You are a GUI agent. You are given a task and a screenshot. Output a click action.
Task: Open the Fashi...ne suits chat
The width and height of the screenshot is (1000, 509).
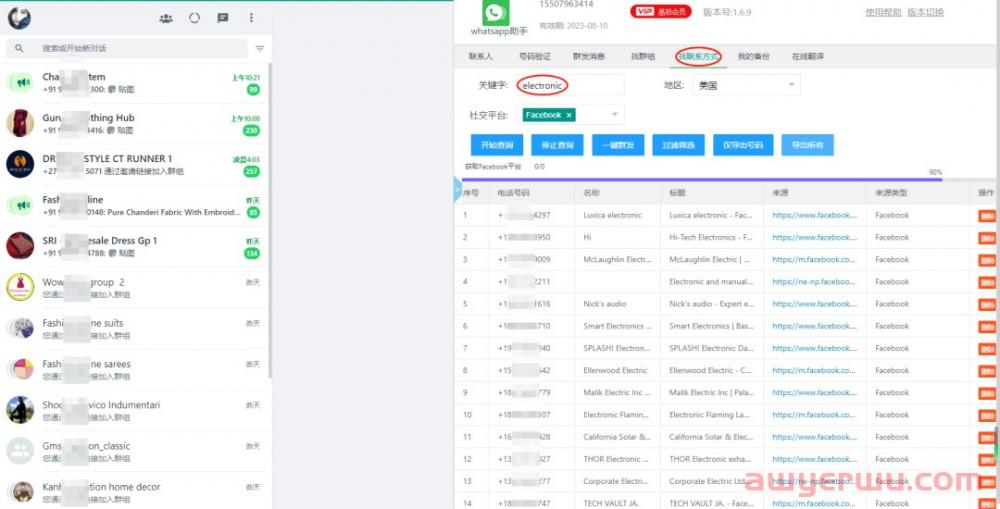click(x=135, y=328)
